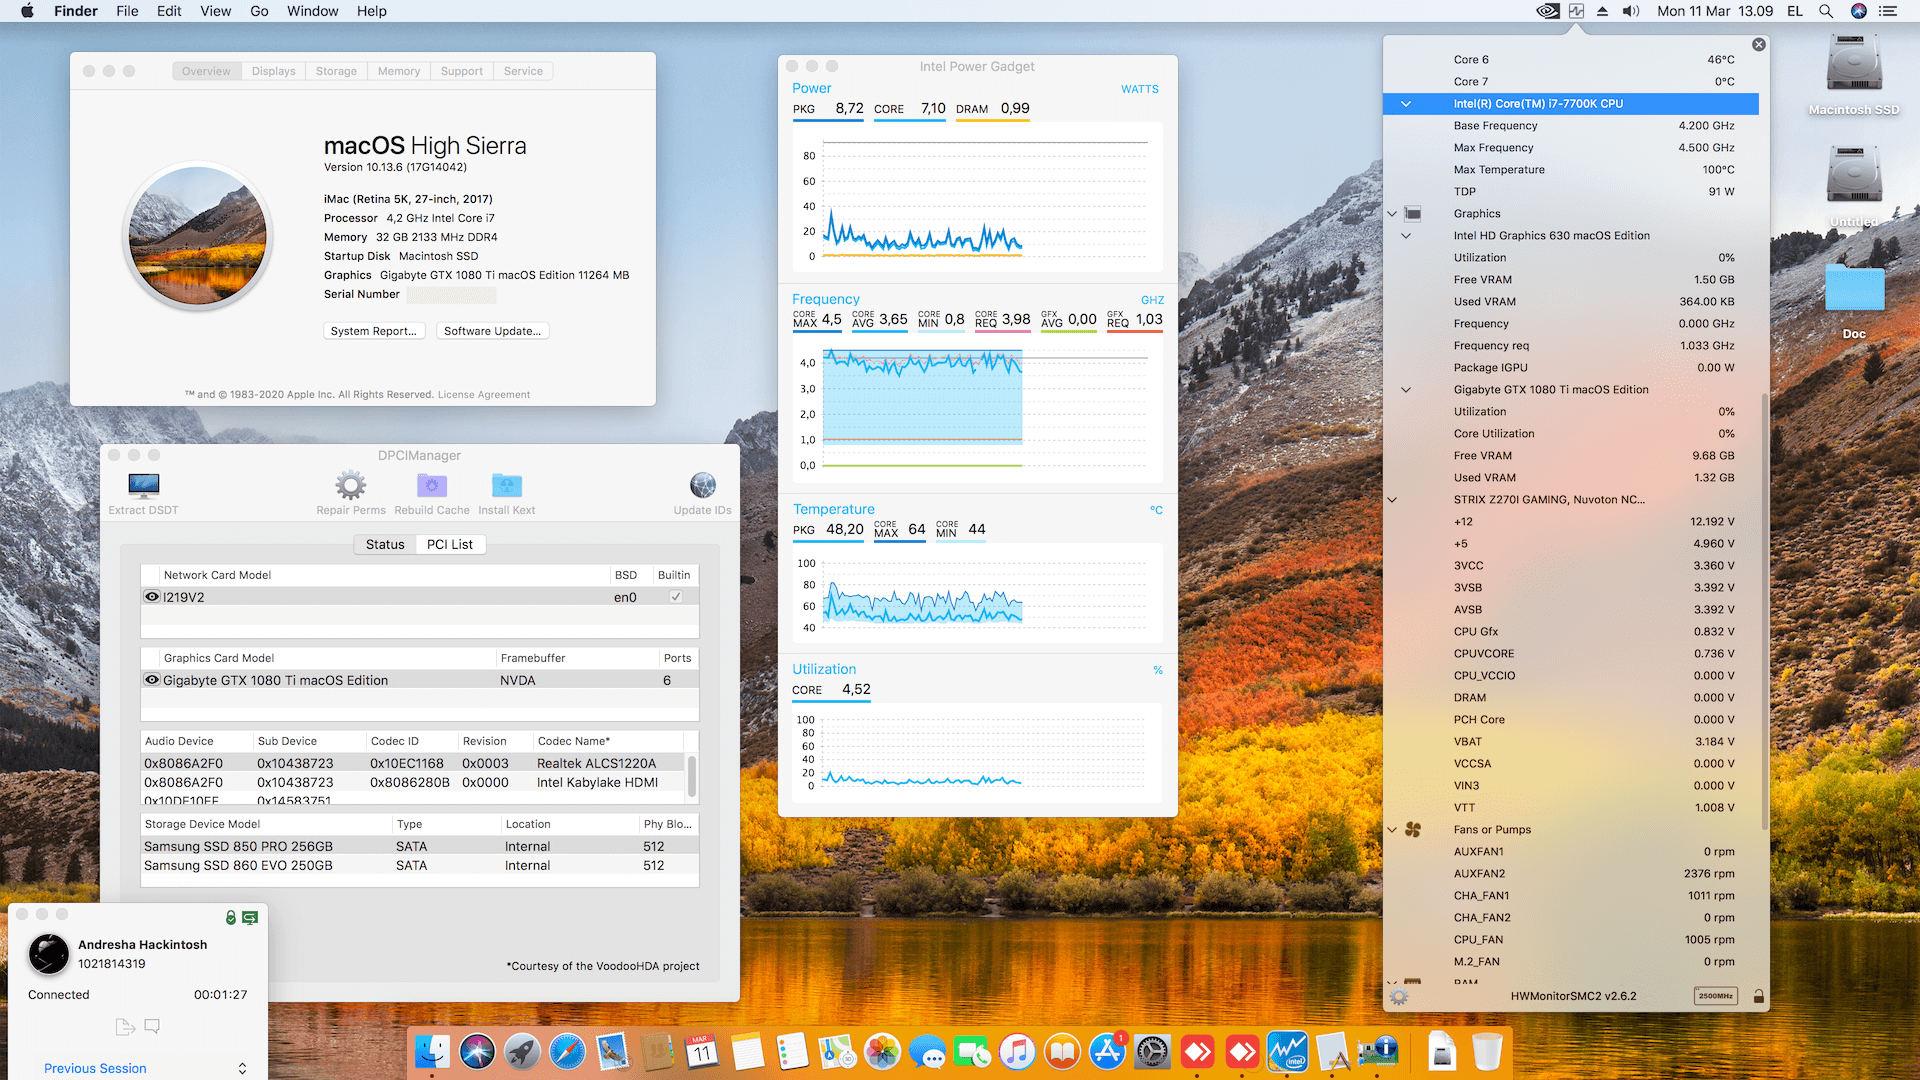The height and width of the screenshot is (1080, 1920).
Task: Click Install Kext icon
Action: click(507, 486)
